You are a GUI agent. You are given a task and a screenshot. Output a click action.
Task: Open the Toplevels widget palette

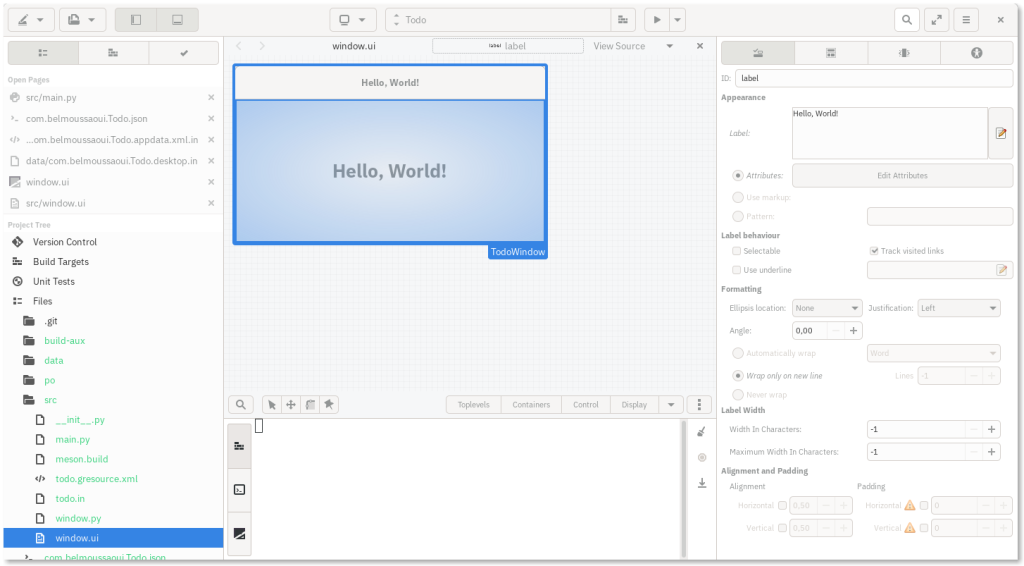pos(473,405)
